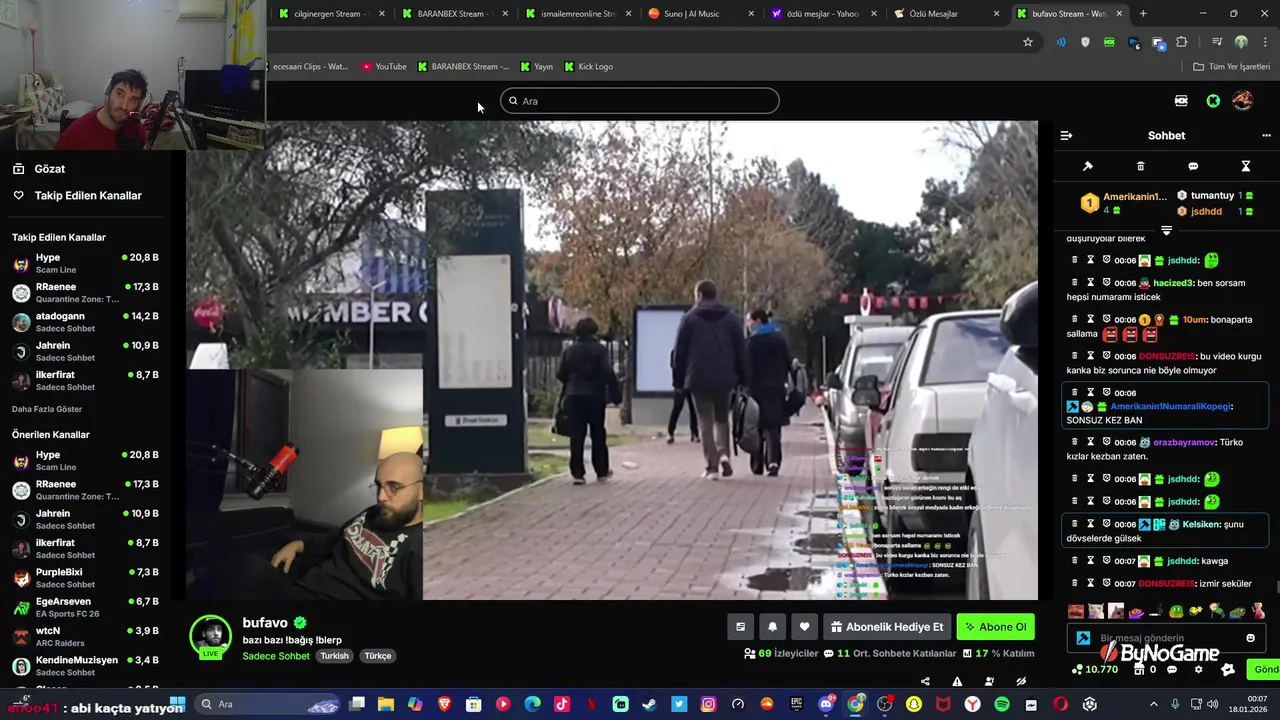Open Steam from the taskbar
The height and width of the screenshot is (720, 1280).
point(650,704)
